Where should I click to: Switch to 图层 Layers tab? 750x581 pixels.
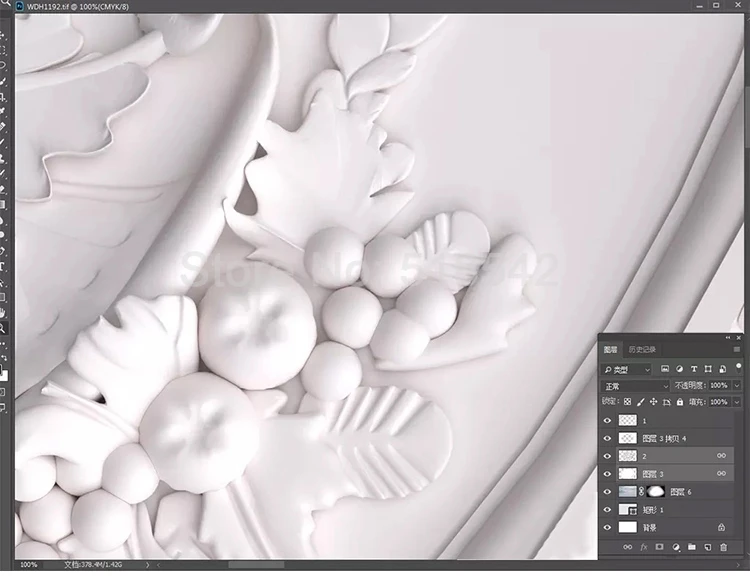(x=610, y=350)
